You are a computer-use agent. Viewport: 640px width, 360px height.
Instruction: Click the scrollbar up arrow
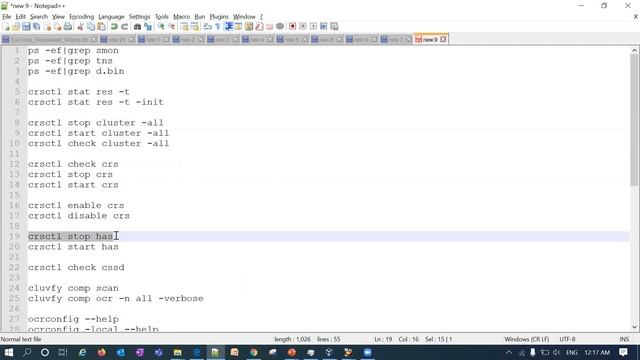[x=634, y=51]
